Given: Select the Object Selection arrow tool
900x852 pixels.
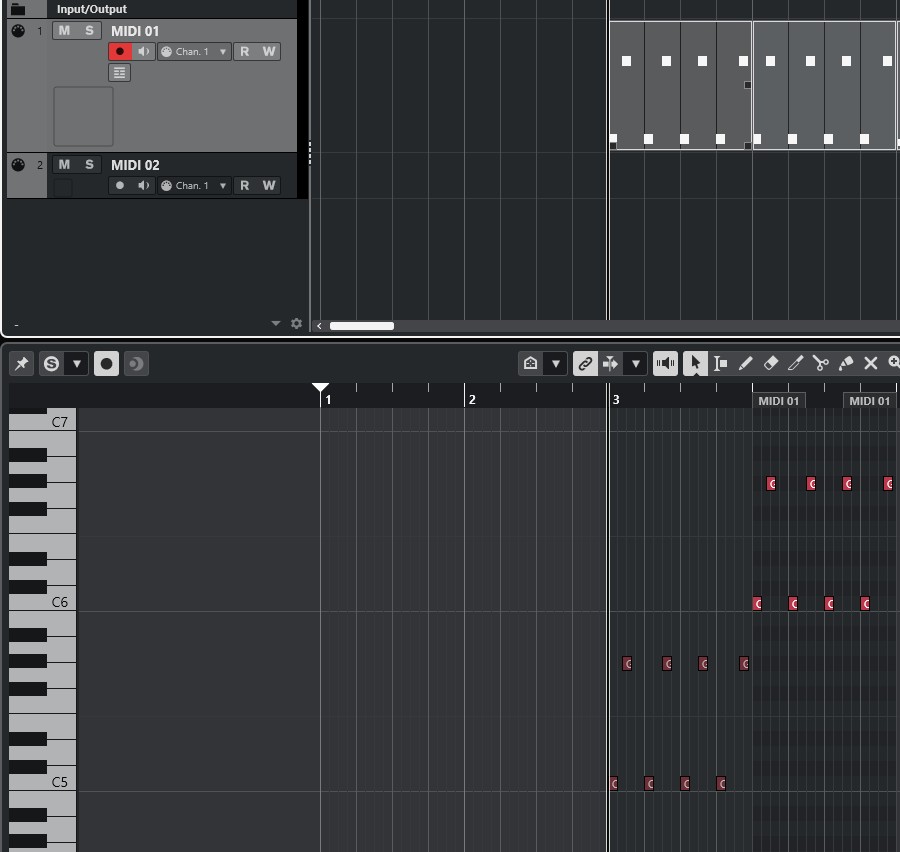Looking at the screenshot, I should 695,363.
